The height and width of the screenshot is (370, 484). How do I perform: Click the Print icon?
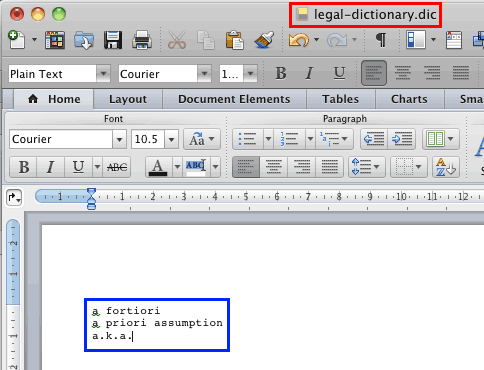click(142, 40)
